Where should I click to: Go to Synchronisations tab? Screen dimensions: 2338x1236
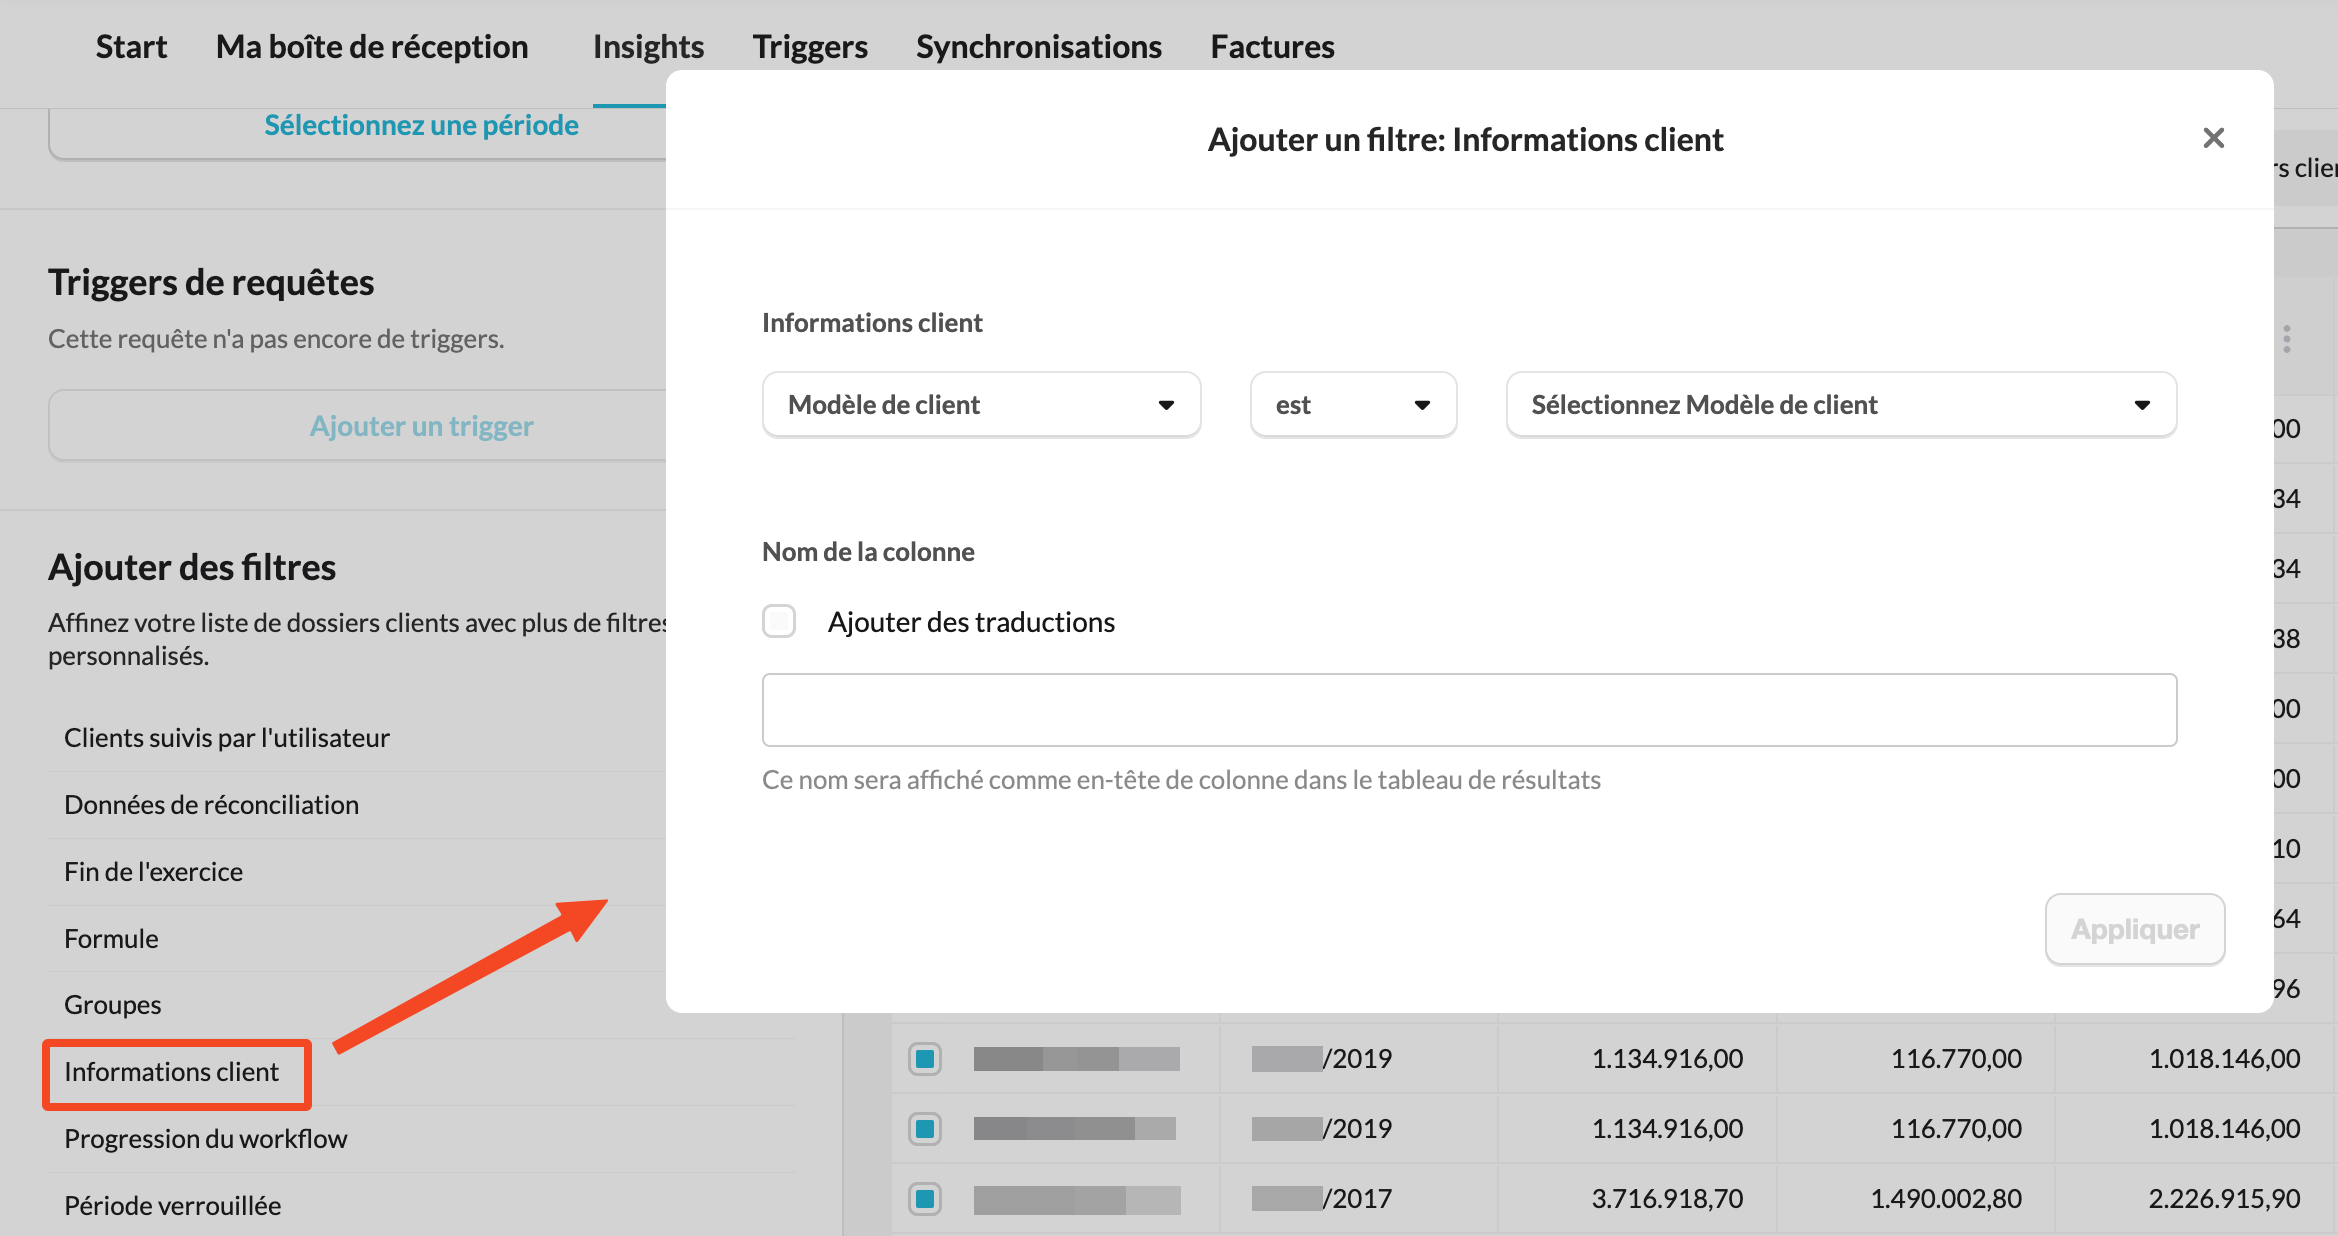click(x=1038, y=47)
